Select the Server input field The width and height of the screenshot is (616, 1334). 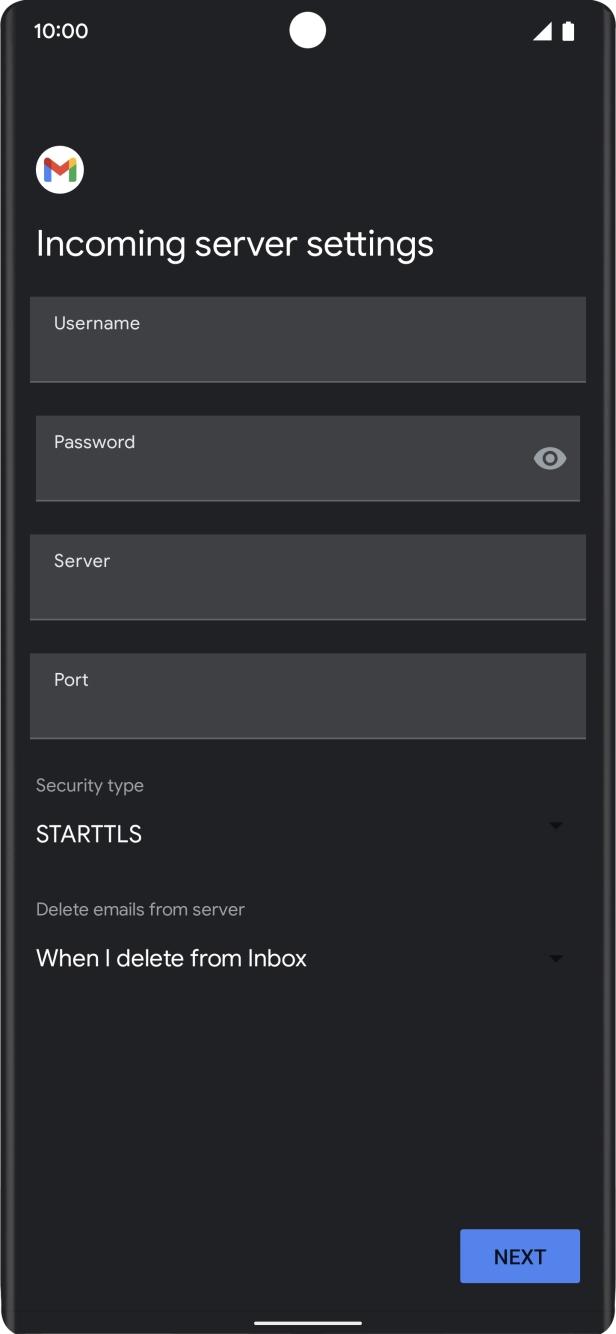[308, 577]
